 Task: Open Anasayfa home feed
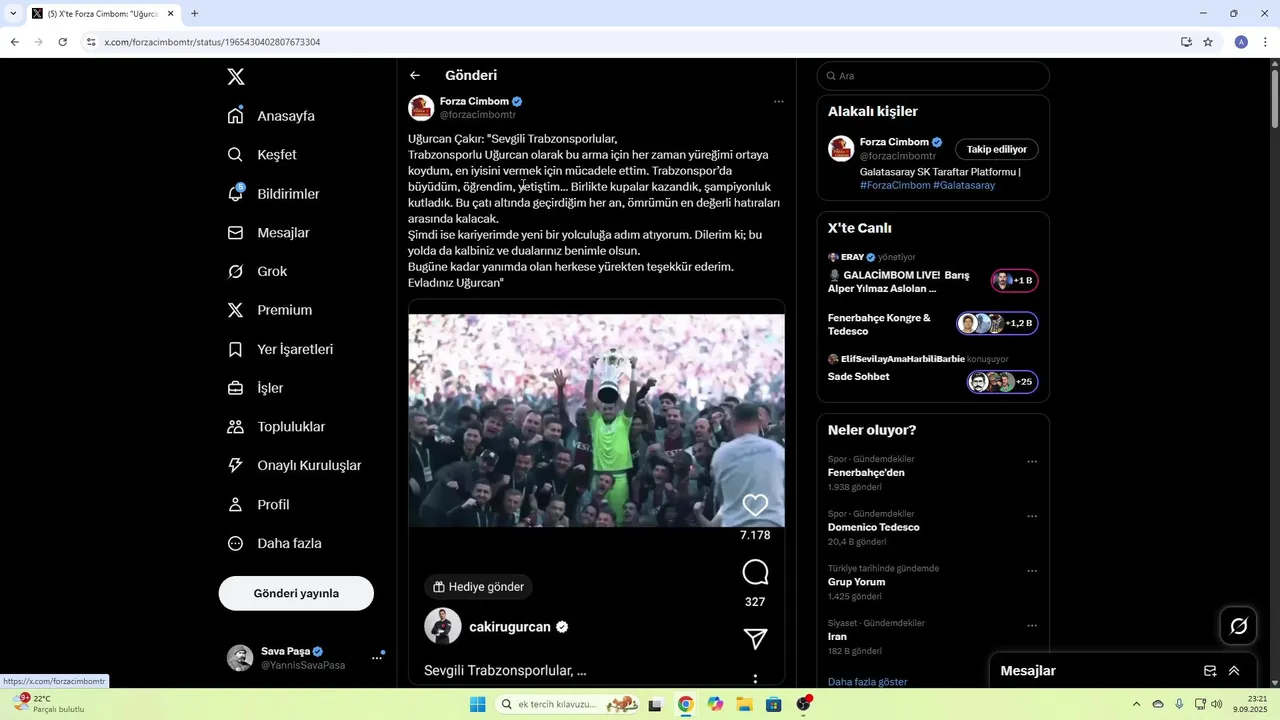point(272,116)
